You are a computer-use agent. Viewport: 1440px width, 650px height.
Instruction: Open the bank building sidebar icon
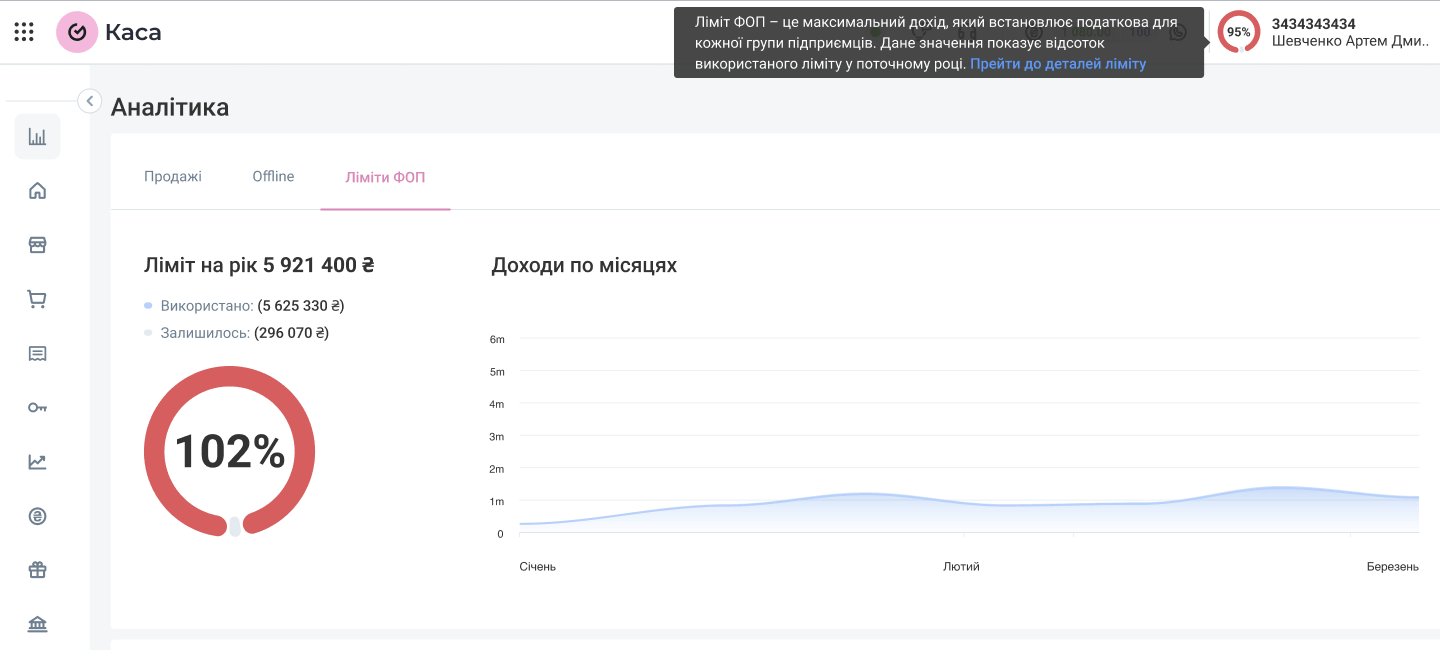(37, 625)
